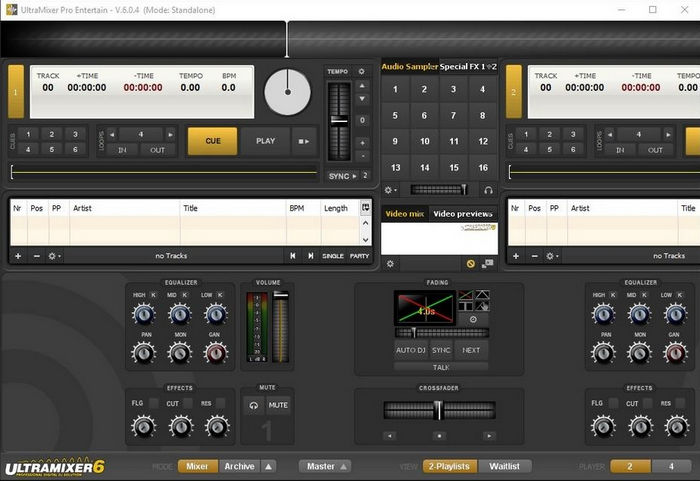Jump to the next track in the left playlist
The image size is (700, 481).
[310, 256]
